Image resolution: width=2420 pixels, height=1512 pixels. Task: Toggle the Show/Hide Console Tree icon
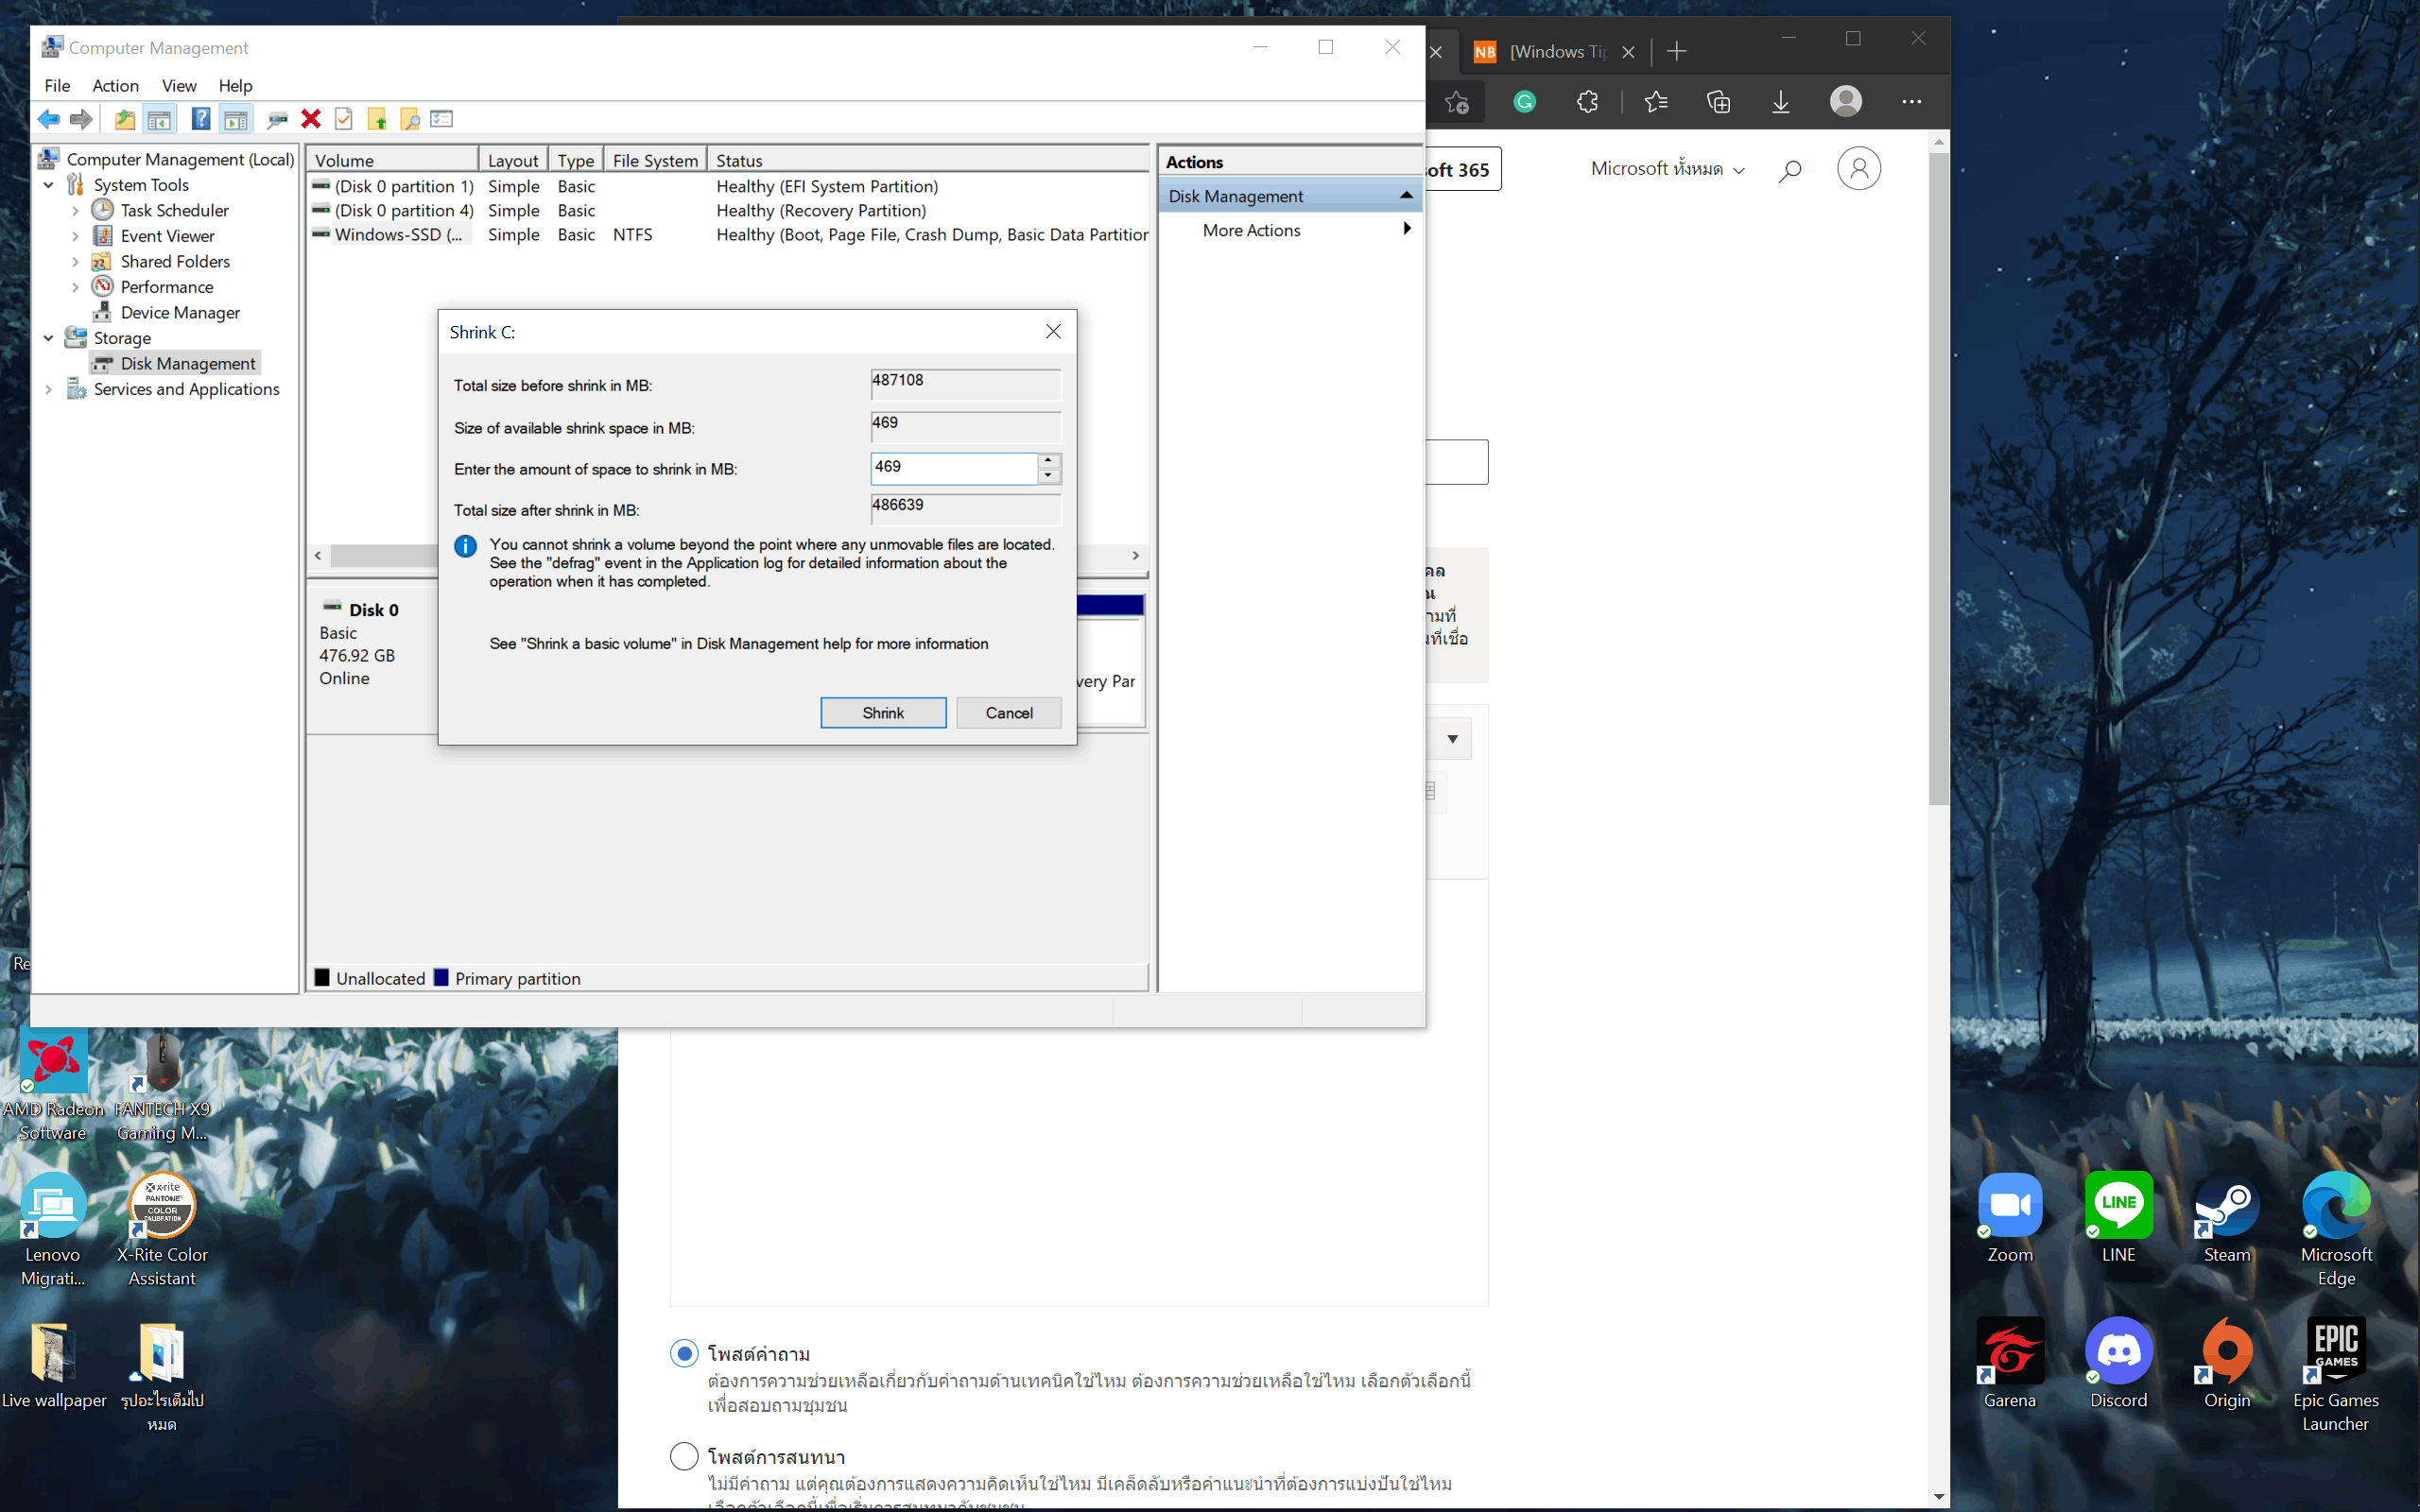tap(159, 119)
